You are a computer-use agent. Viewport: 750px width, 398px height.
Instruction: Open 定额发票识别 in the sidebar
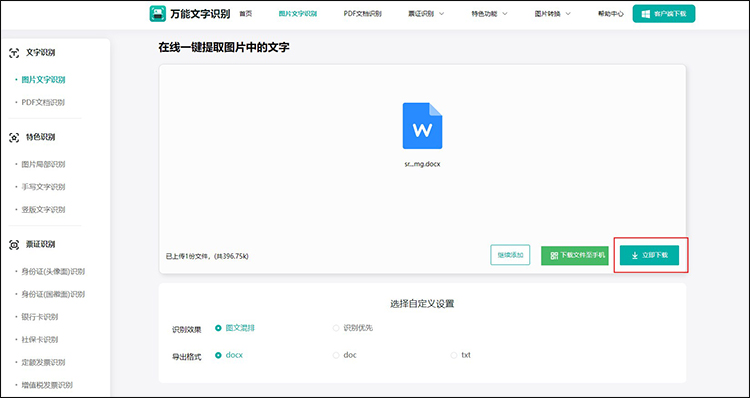pos(43,362)
